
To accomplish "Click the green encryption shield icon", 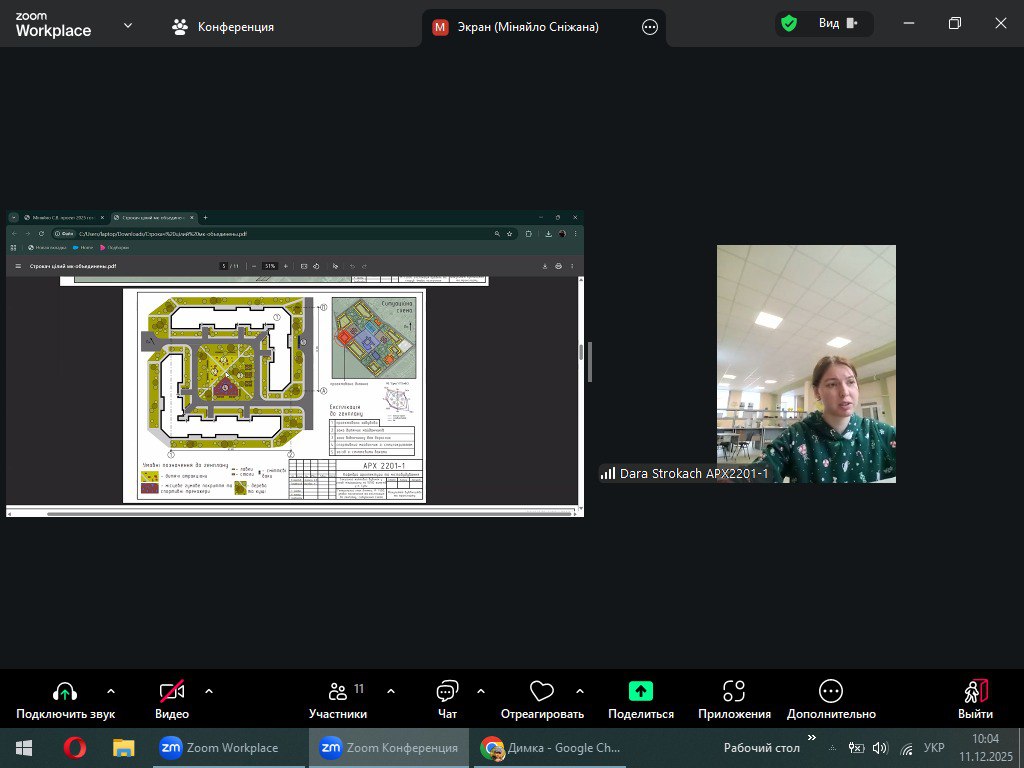I will 789,23.
